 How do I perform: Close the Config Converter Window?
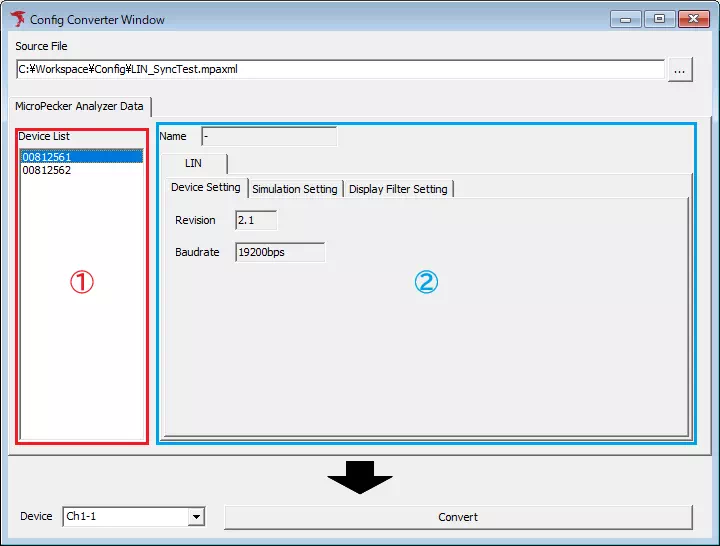(694, 19)
